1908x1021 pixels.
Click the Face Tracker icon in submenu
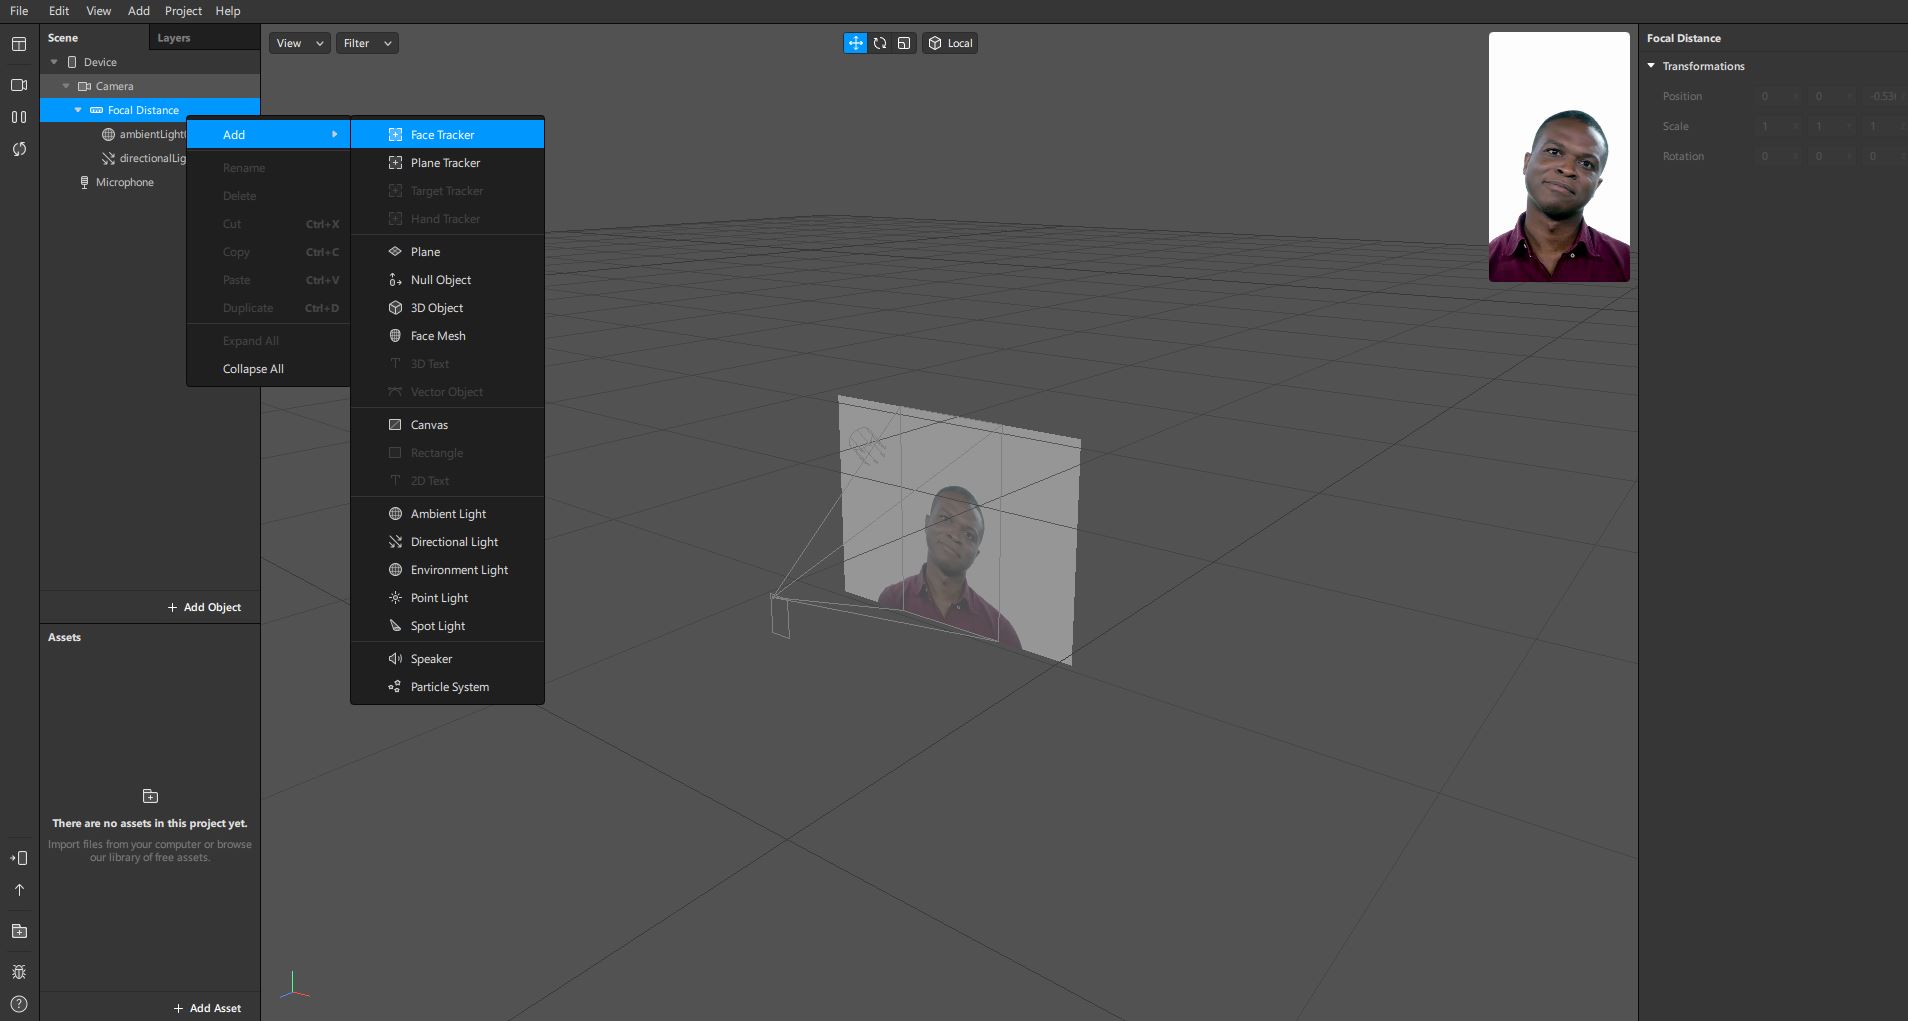point(395,135)
